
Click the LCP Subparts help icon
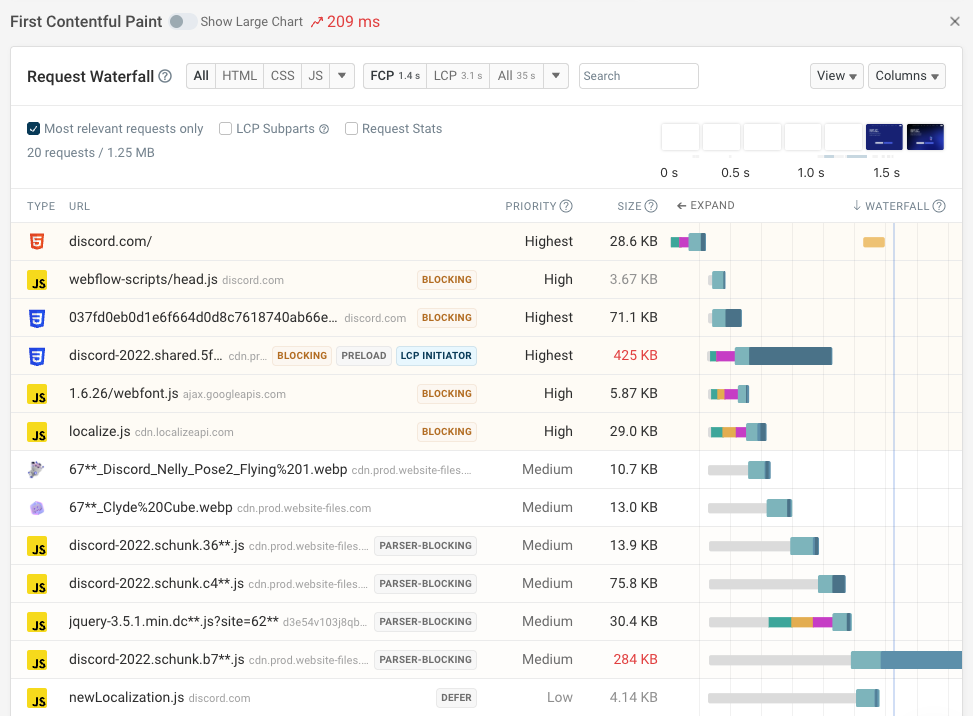[324, 129]
